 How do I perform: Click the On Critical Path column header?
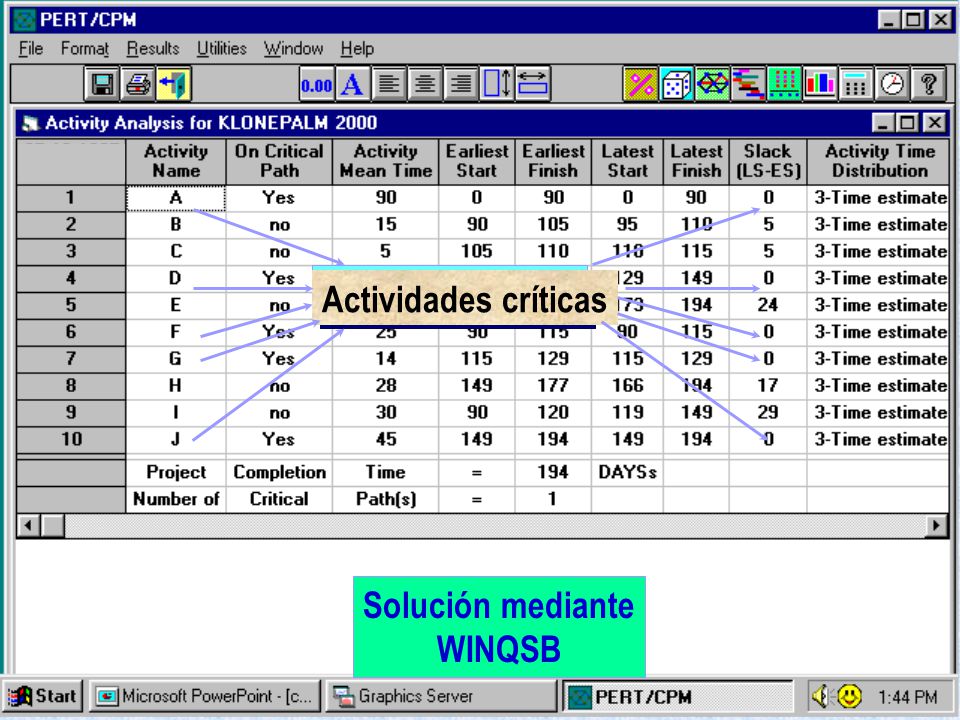tap(279, 161)
